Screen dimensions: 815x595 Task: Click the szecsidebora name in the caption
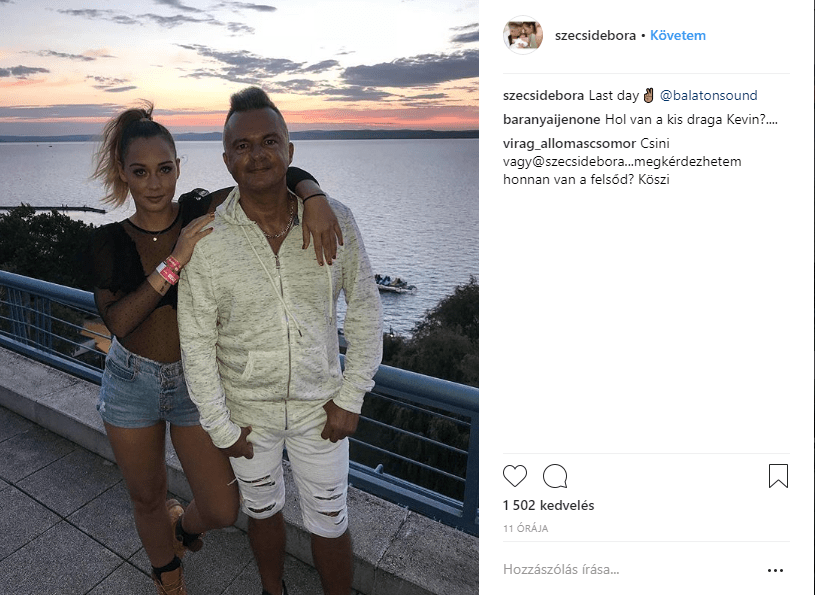click(x=543, y=96)
